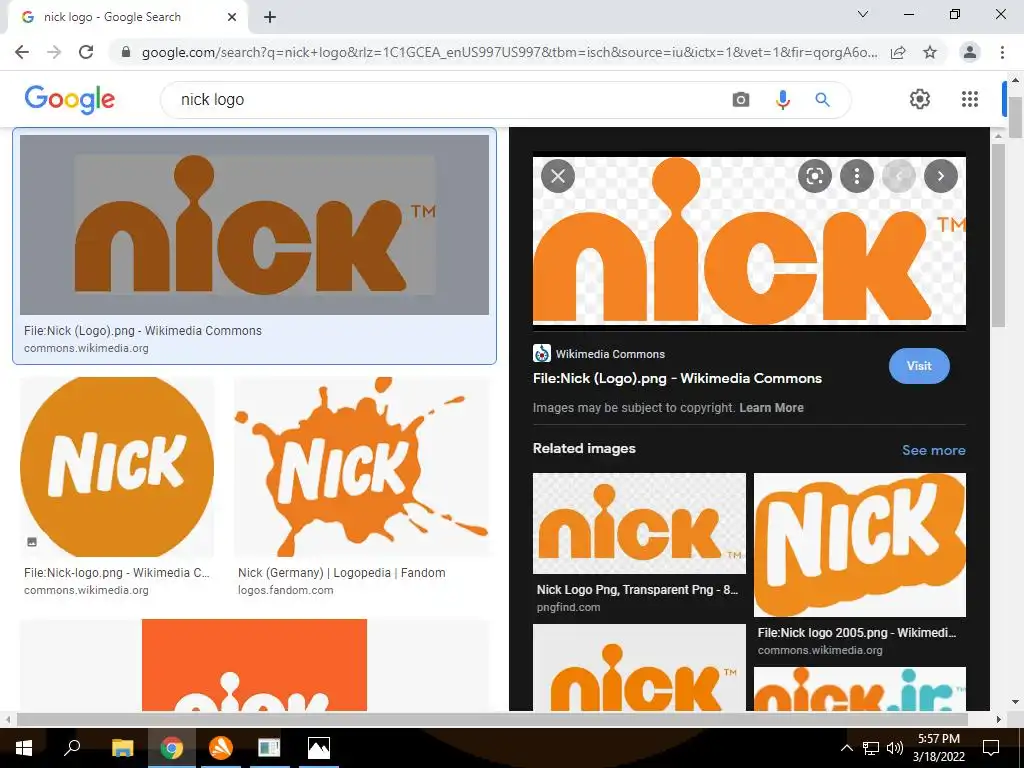The height and width of the screenshot is (768, 1024).
Task: Go to Google home via logo
Action: coord(70,99)
